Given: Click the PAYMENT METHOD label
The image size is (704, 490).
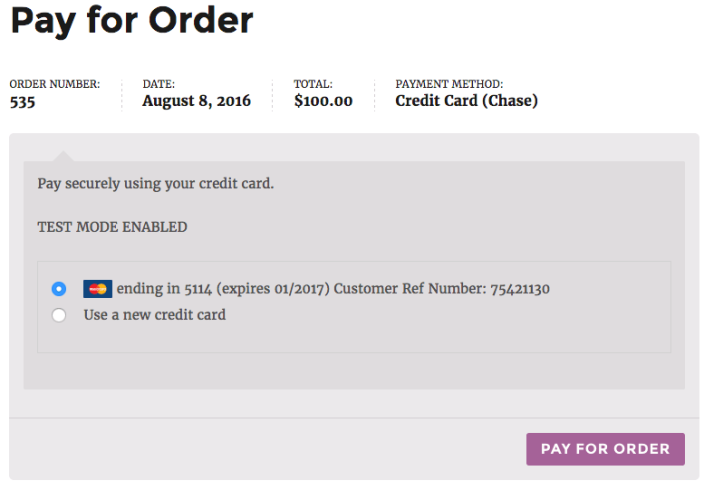Looking at the screenshot, I should [x=449, y=84].
